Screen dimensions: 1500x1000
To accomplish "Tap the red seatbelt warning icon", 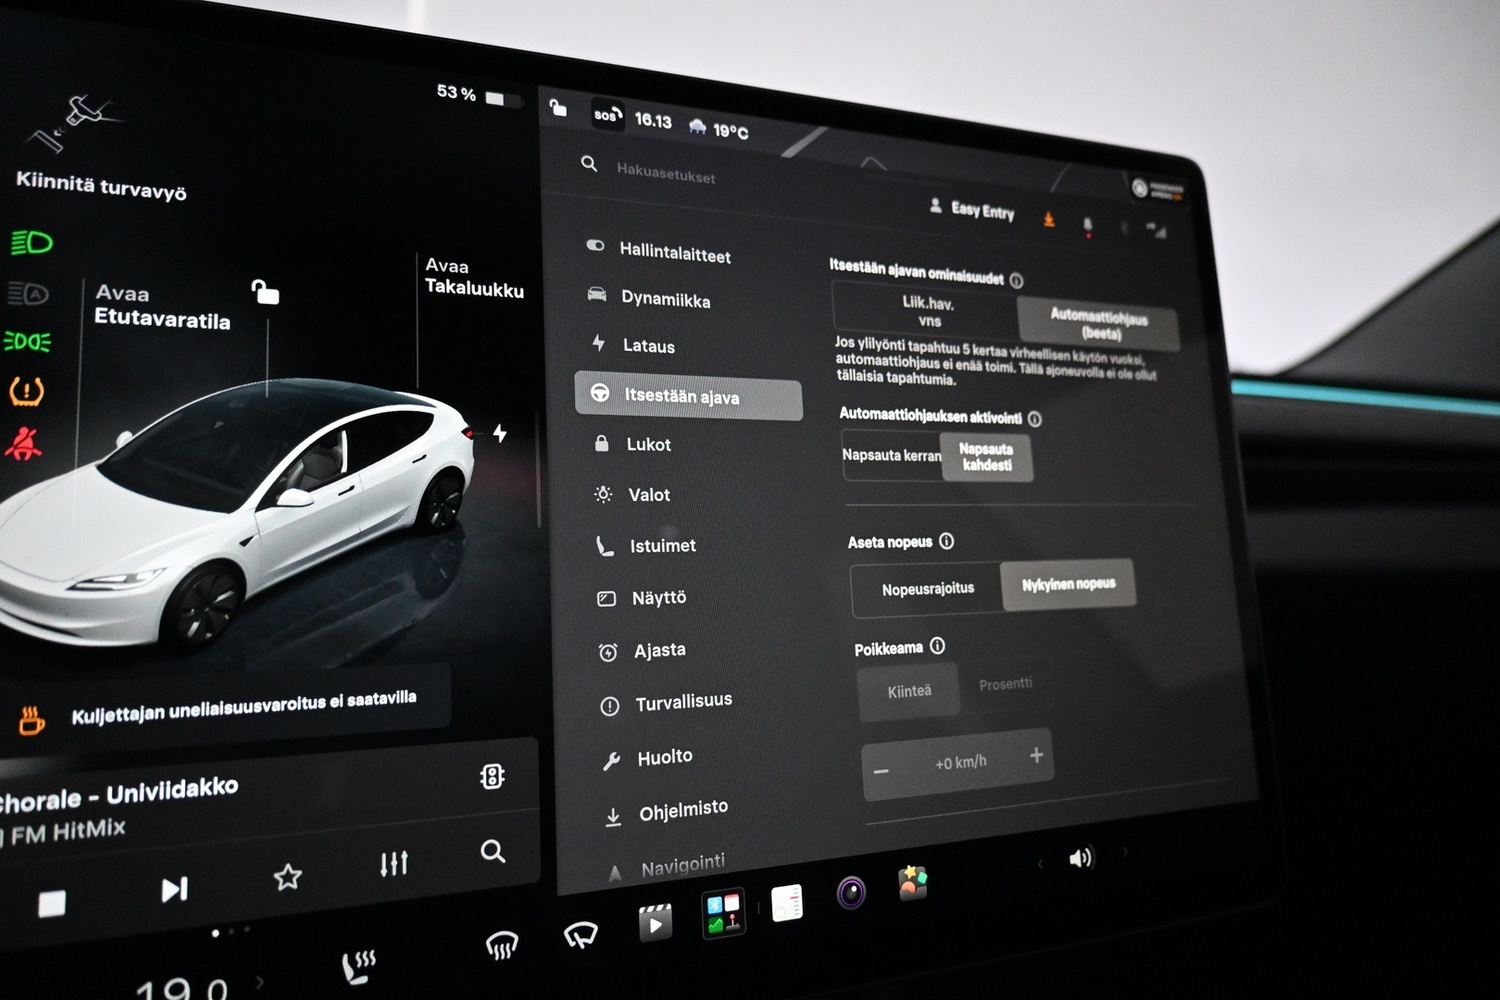I will [x=24, y=442].
